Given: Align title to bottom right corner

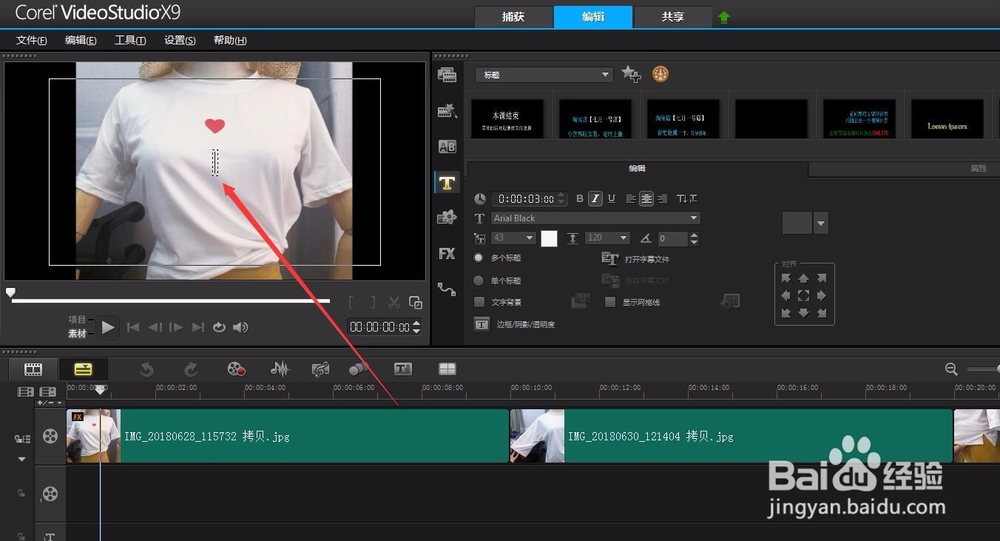Looking at the screenshot, I should 821,313.
